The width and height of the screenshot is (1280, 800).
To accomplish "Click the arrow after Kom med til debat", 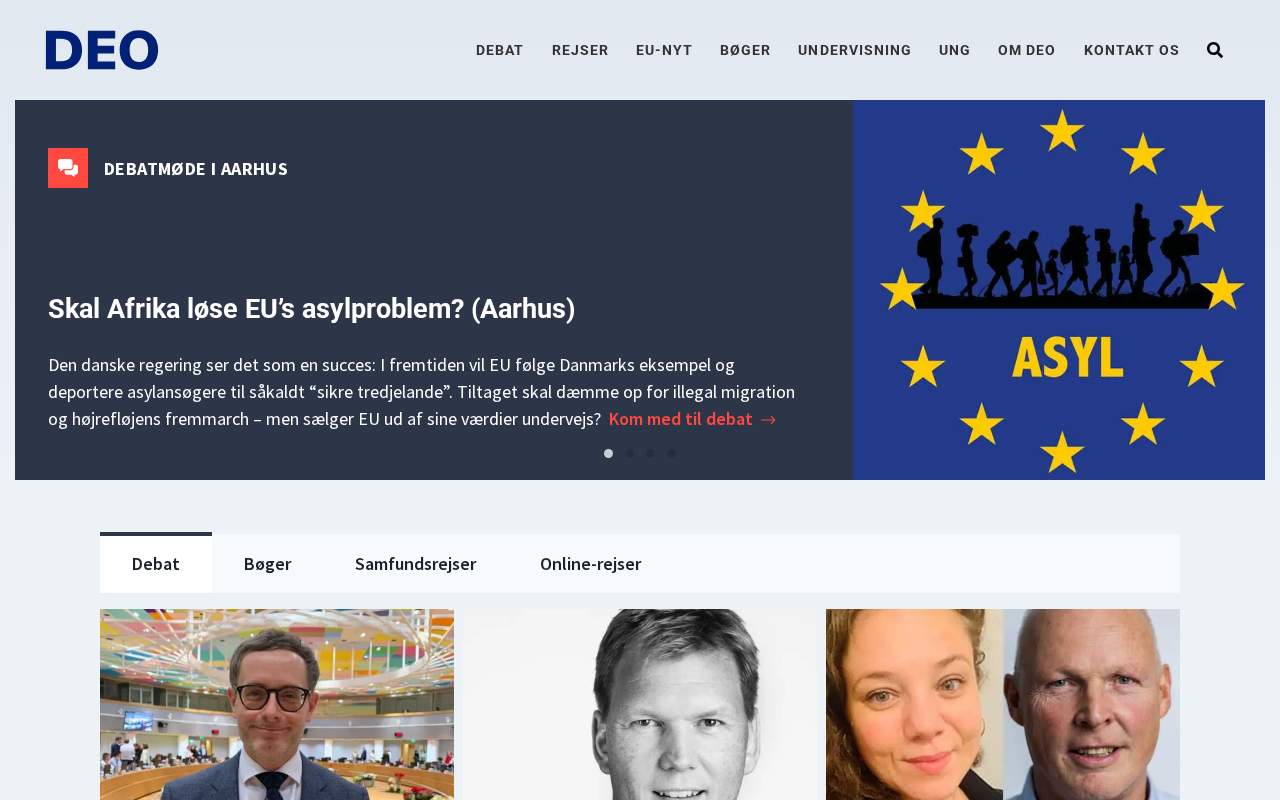I will (769, 420).
